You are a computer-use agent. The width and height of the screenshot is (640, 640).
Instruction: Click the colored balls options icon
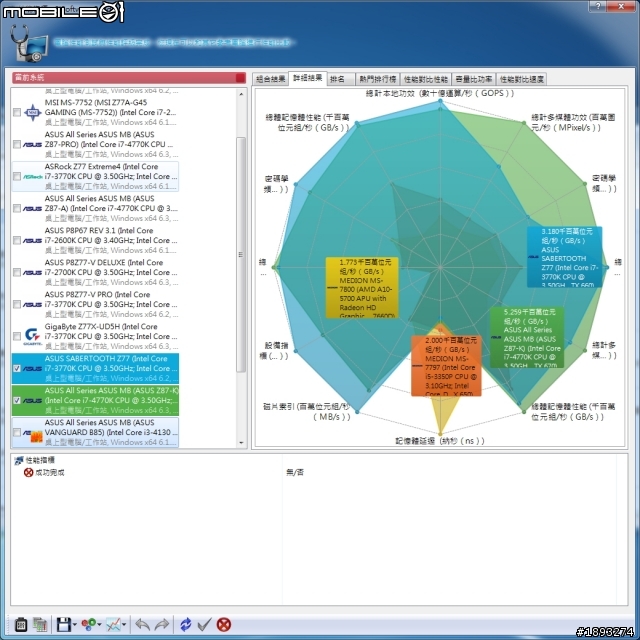coord(89,624)
